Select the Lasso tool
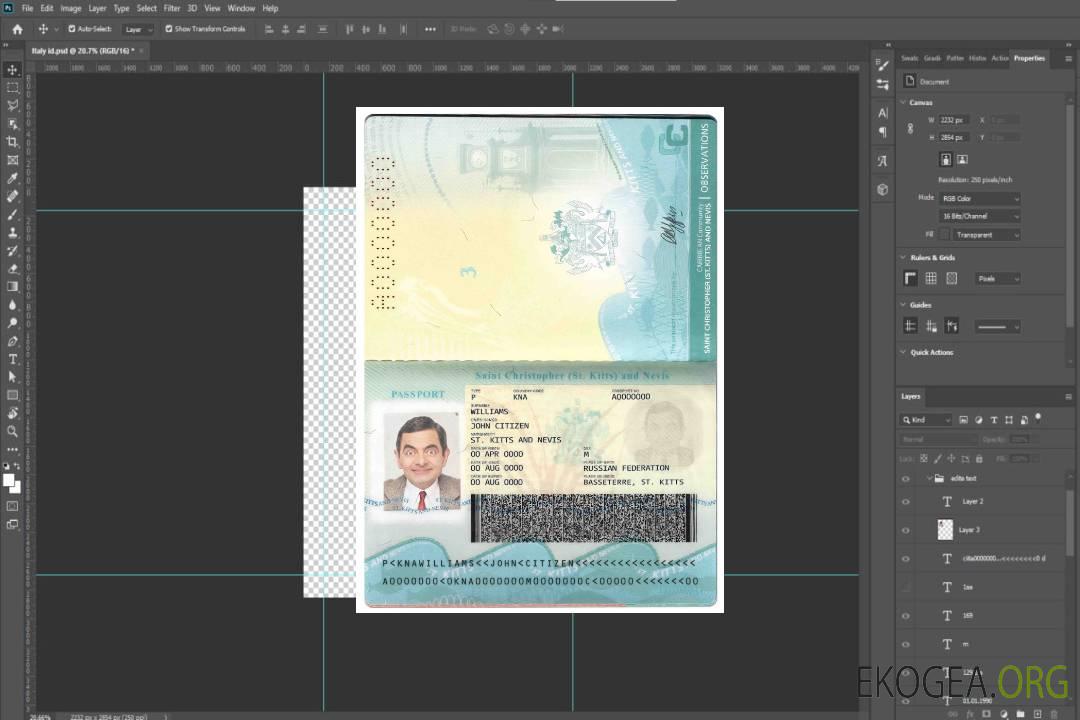This screenshot has width=1080, height=720. point(12,105)
